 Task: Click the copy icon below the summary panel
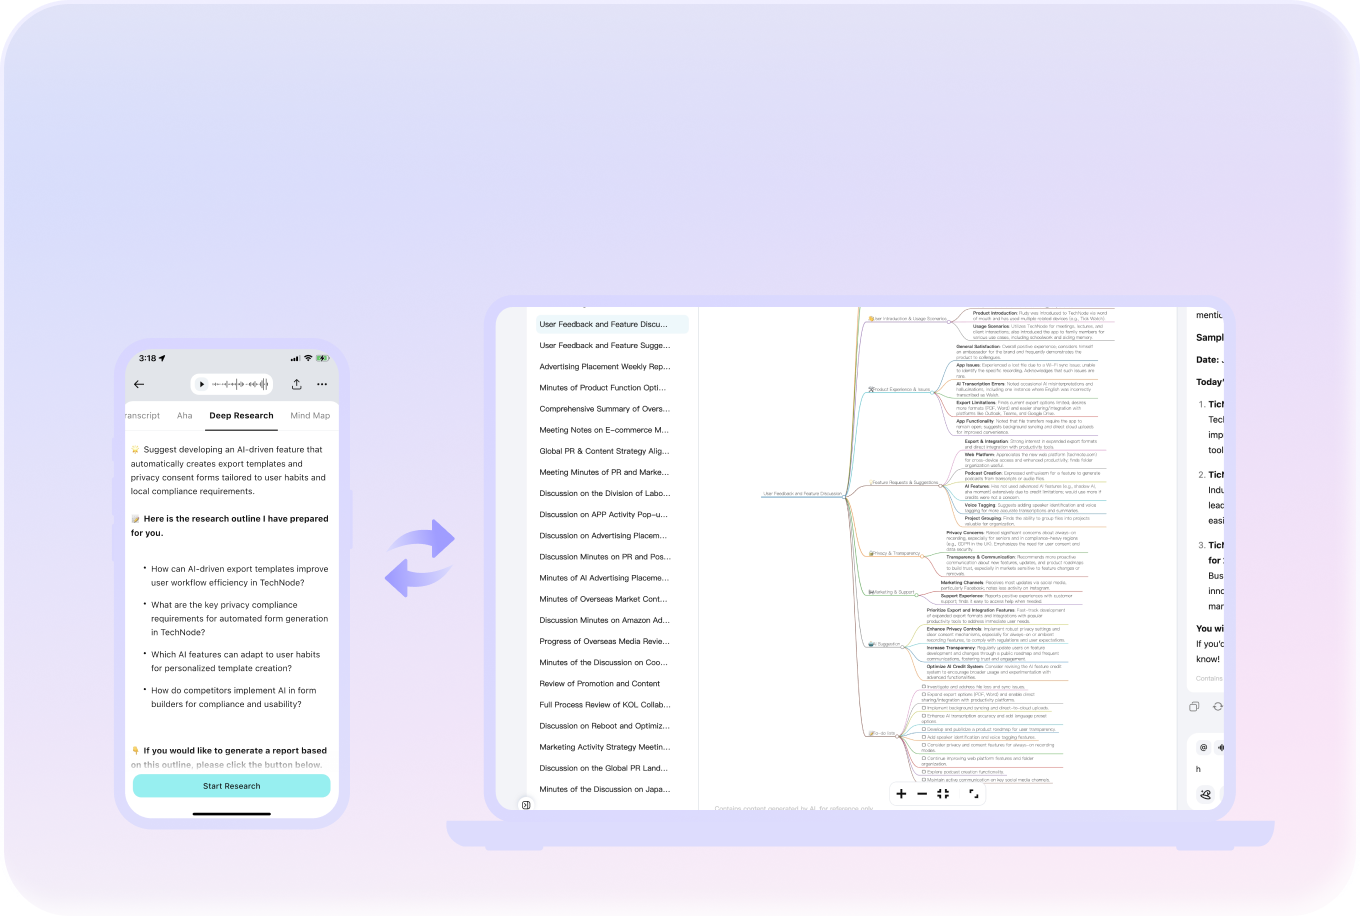[1194, 706]
